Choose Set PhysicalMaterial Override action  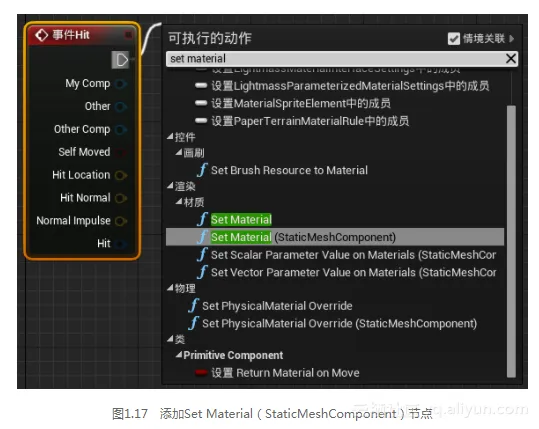(x=277, y=306)
